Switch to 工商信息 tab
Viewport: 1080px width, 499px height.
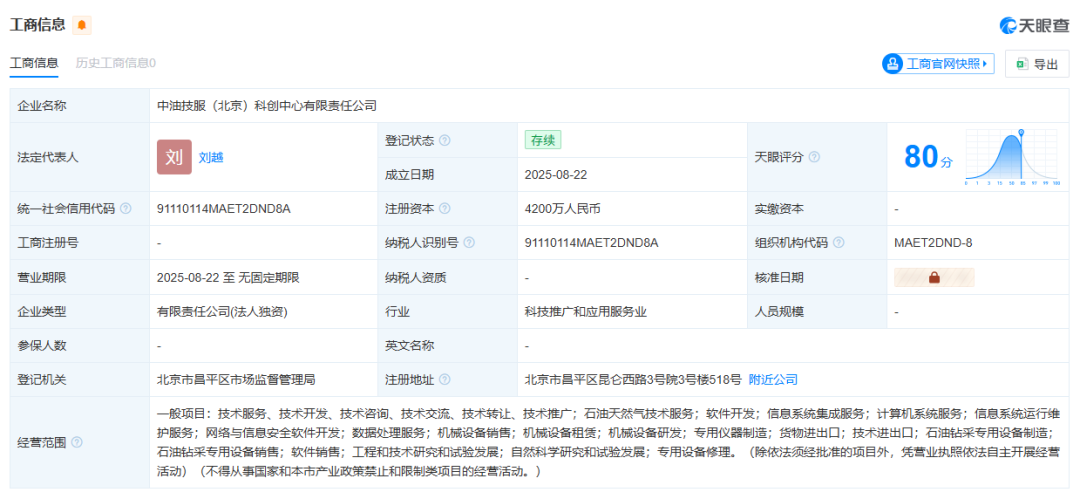click(x=34, y=63)
